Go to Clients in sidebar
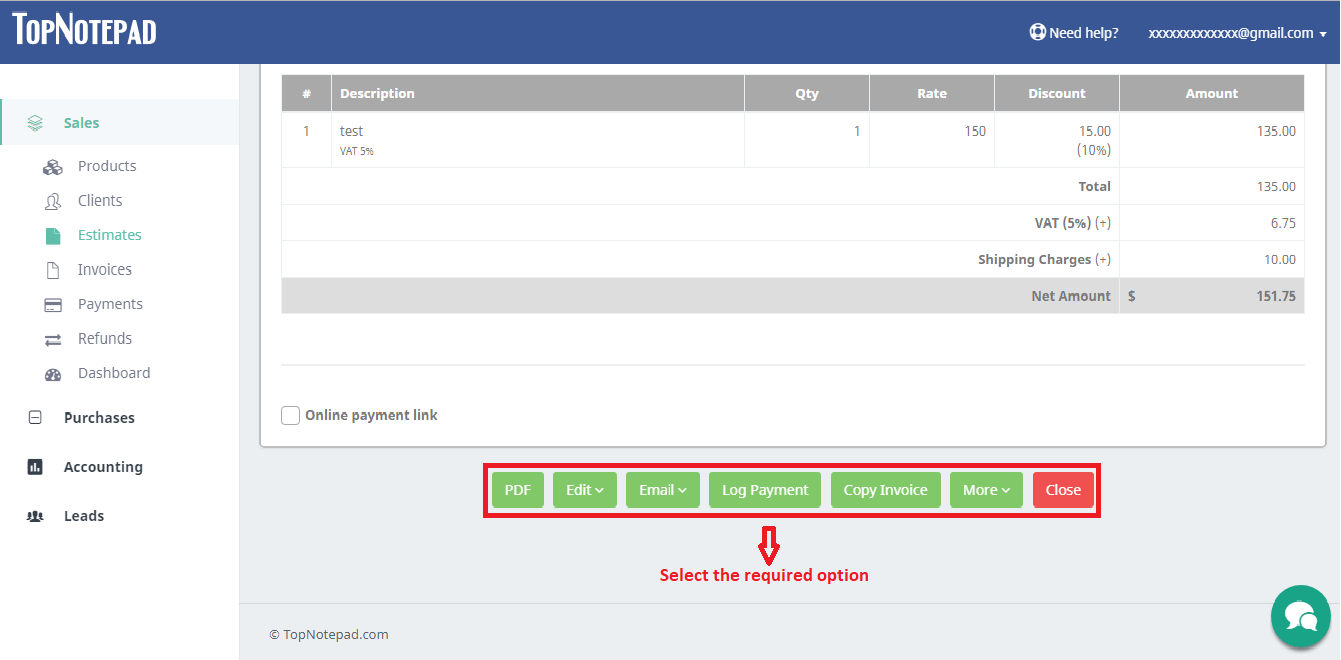Viewport: 1341px width, 660px height. (100, 200)
